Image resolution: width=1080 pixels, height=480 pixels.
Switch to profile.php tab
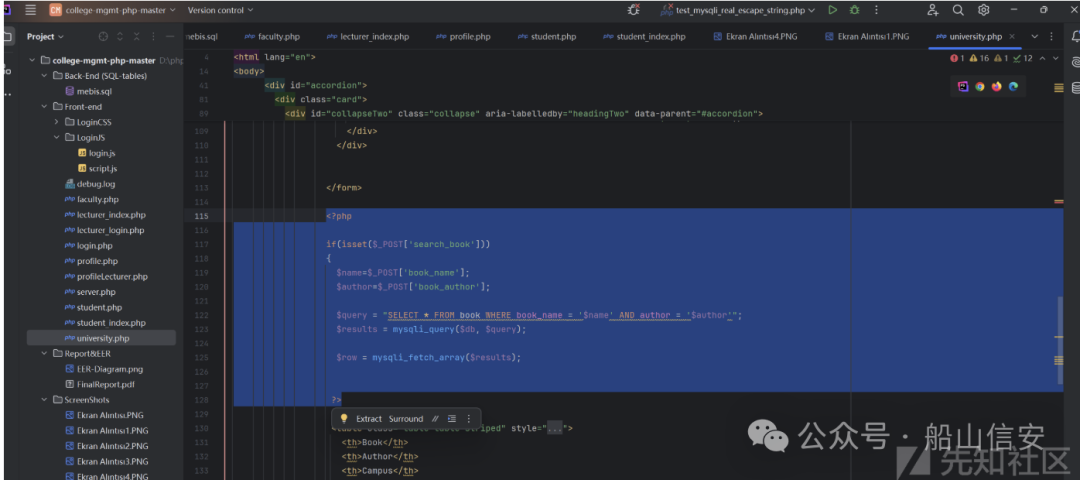pyautogui.click(x=463, y=36)
